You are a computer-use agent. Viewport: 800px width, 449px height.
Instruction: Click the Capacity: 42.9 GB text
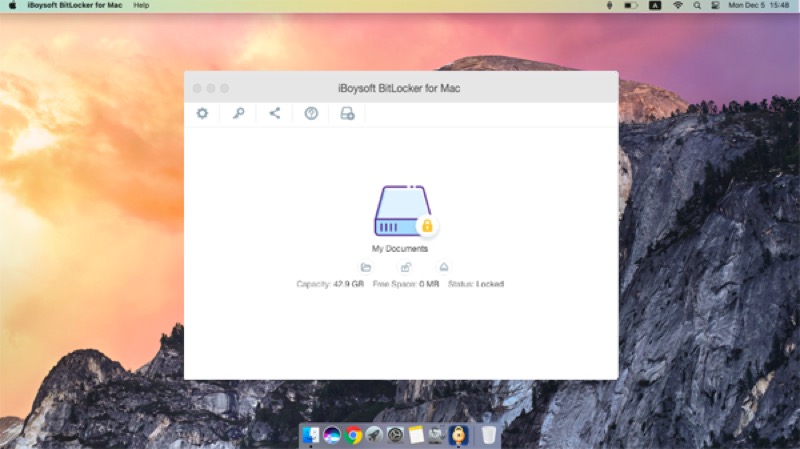[x=330, y=284]
